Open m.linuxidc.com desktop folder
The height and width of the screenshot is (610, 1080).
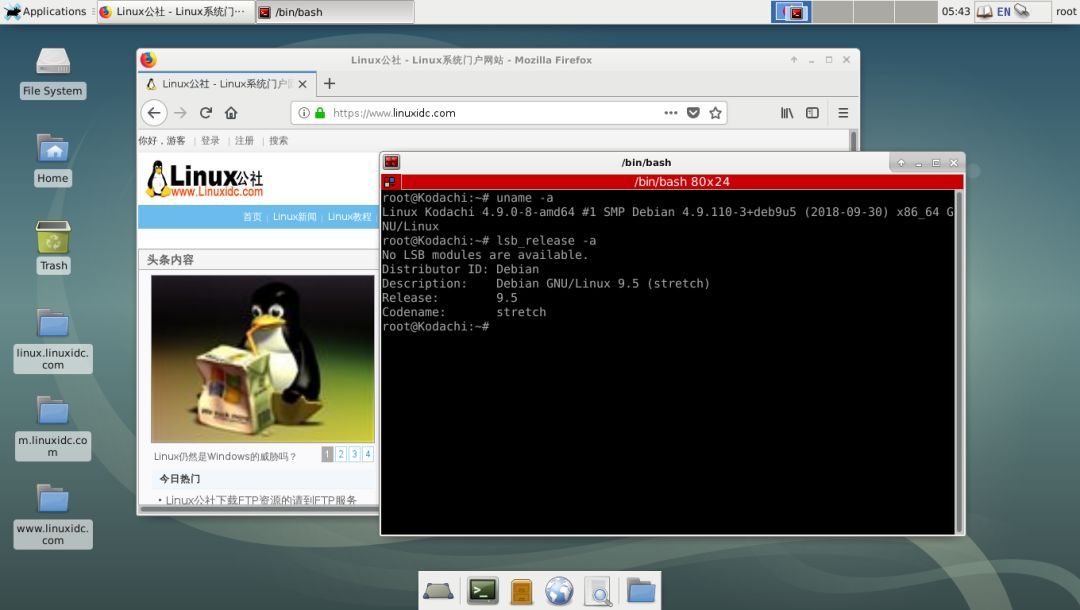[52, 428]
